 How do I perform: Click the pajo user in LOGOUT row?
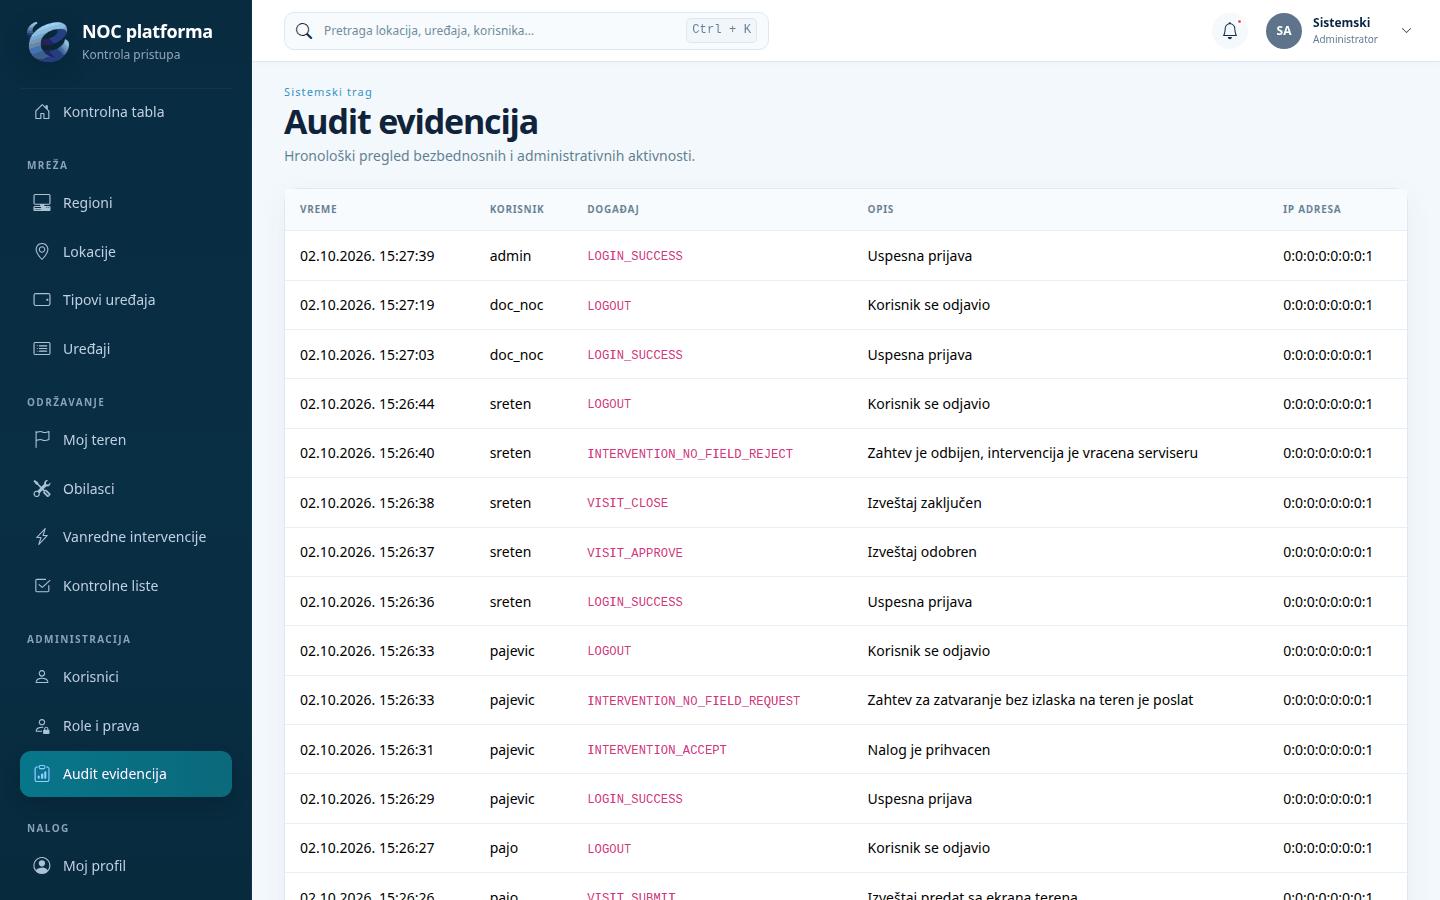click(x=504, y=848)
